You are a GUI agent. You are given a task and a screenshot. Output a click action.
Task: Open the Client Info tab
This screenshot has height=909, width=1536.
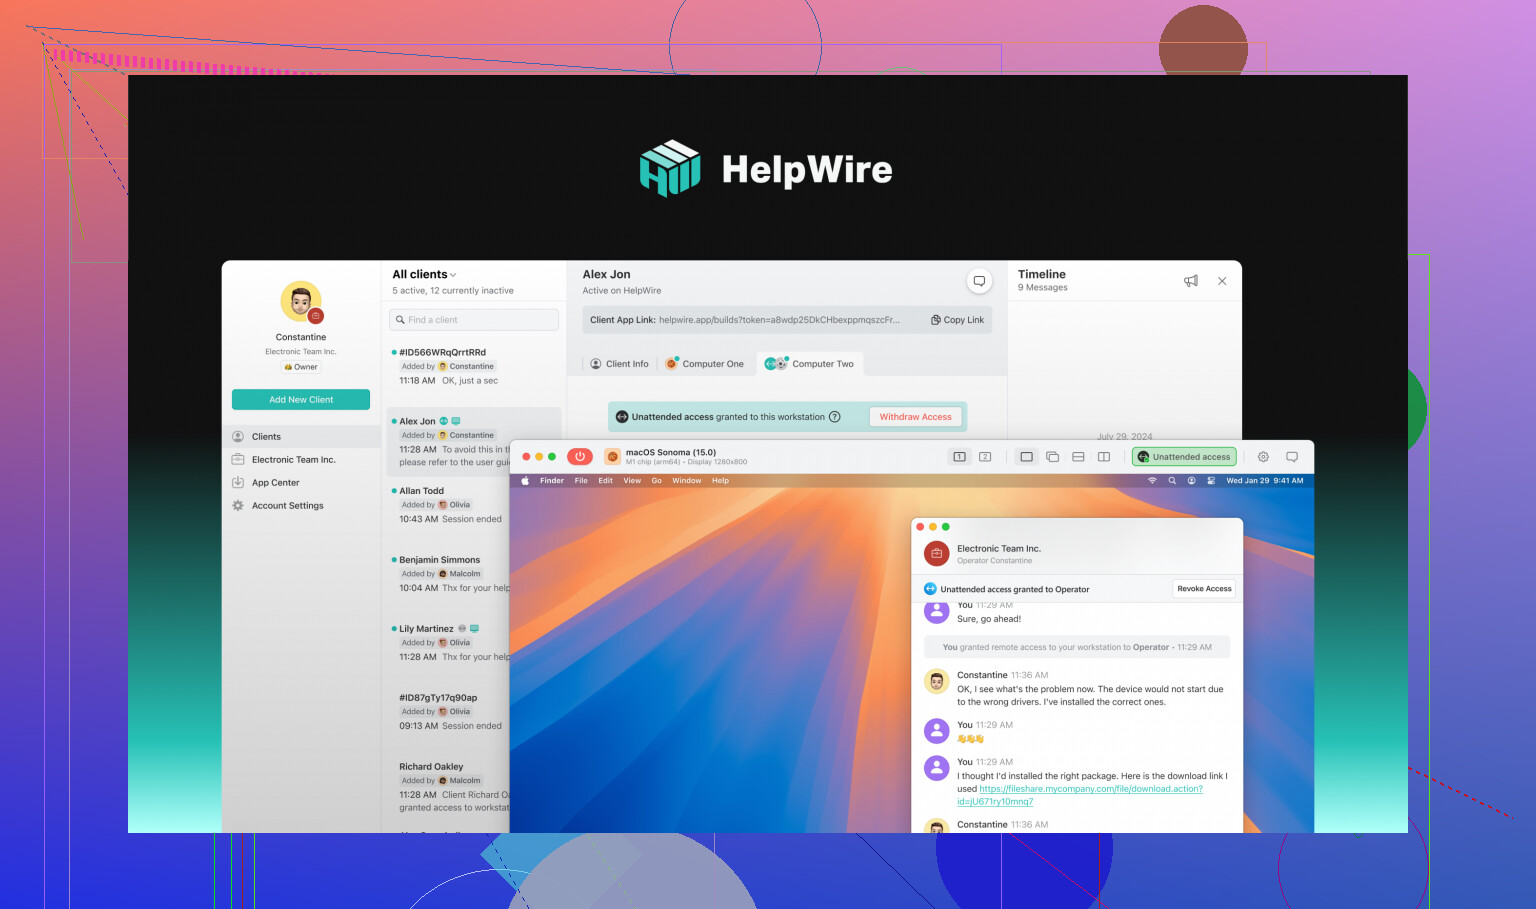[x=619, y=364]
